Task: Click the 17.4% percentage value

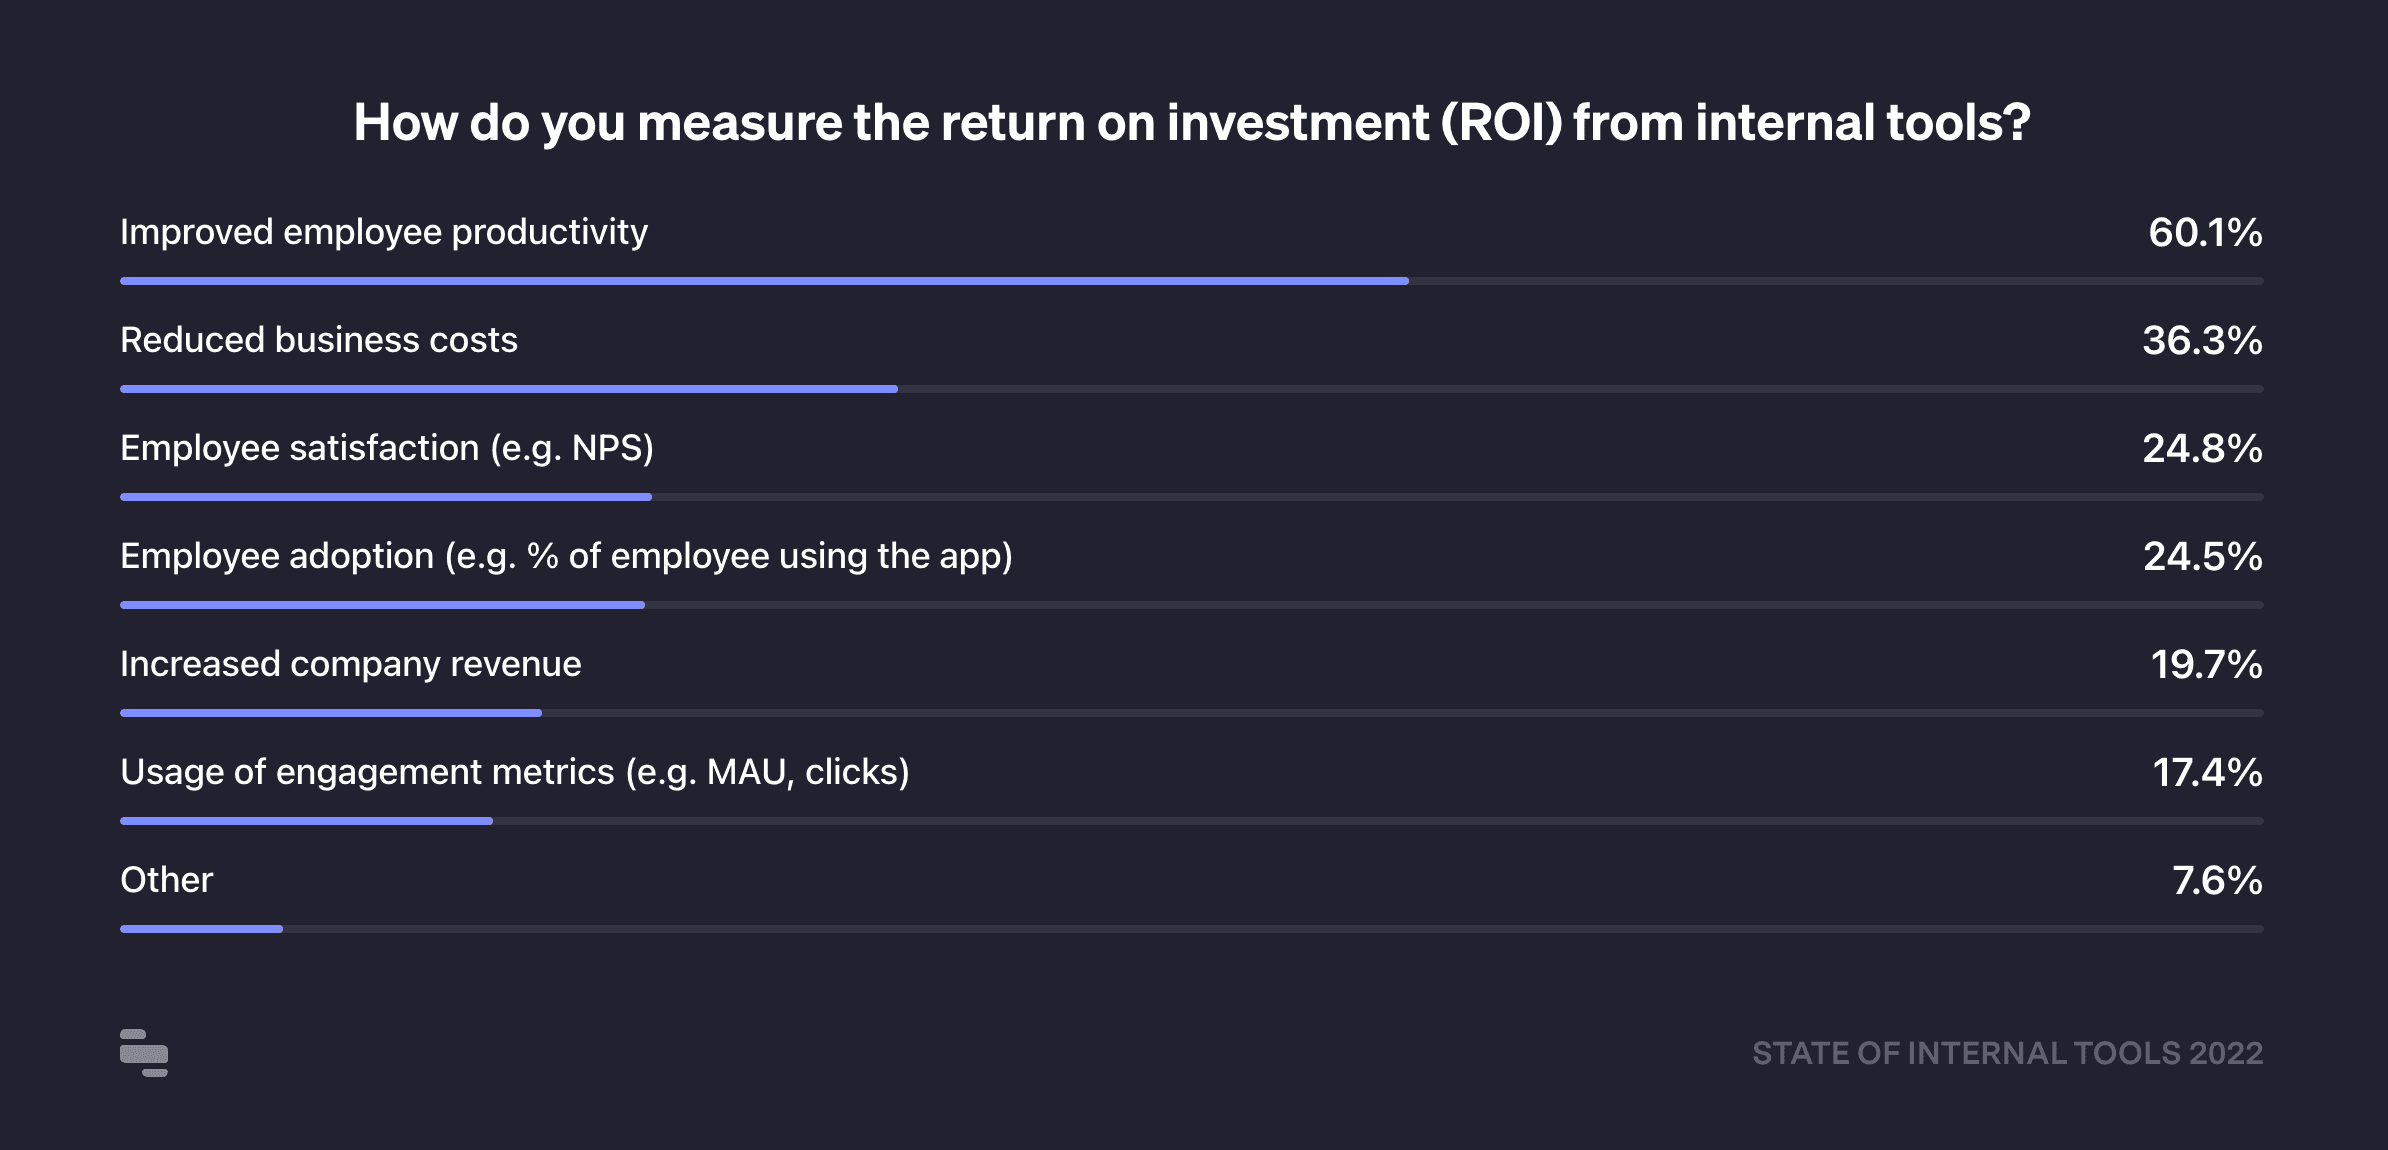Action: [x=2207, y=773]
